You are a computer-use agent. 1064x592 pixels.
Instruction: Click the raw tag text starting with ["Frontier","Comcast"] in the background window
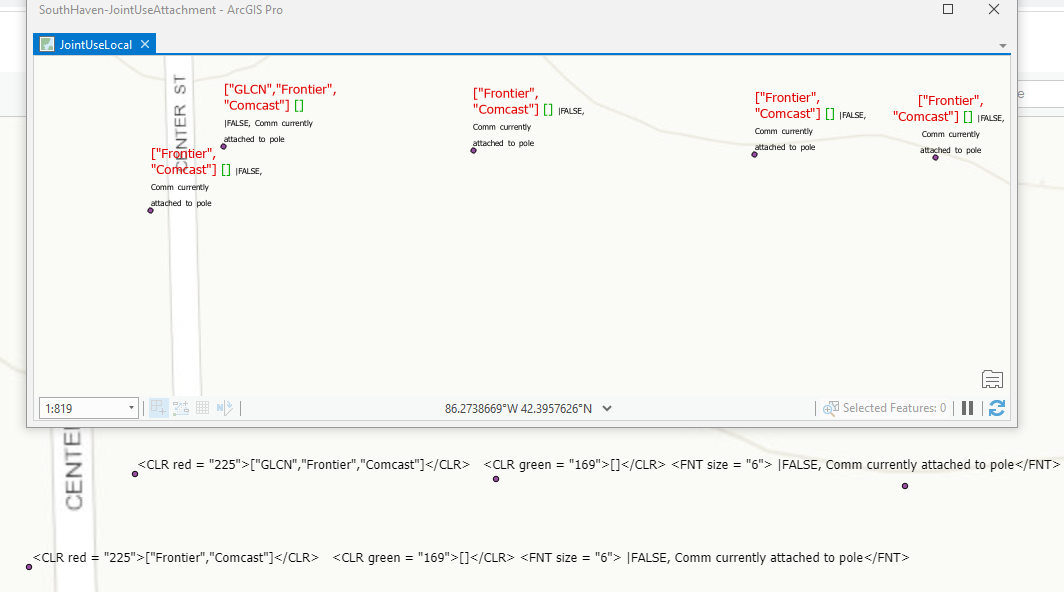471,557
